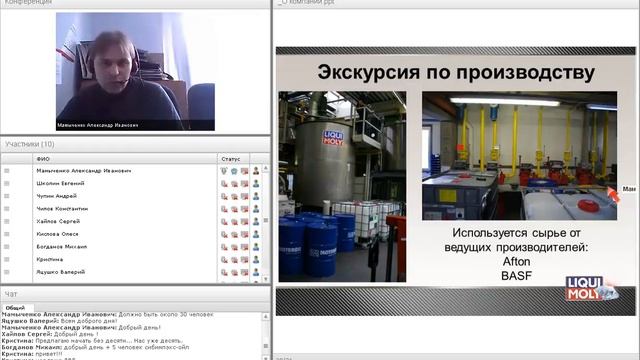Click user avatar icon for Хайлов Сергей

[x=256, y=222]
